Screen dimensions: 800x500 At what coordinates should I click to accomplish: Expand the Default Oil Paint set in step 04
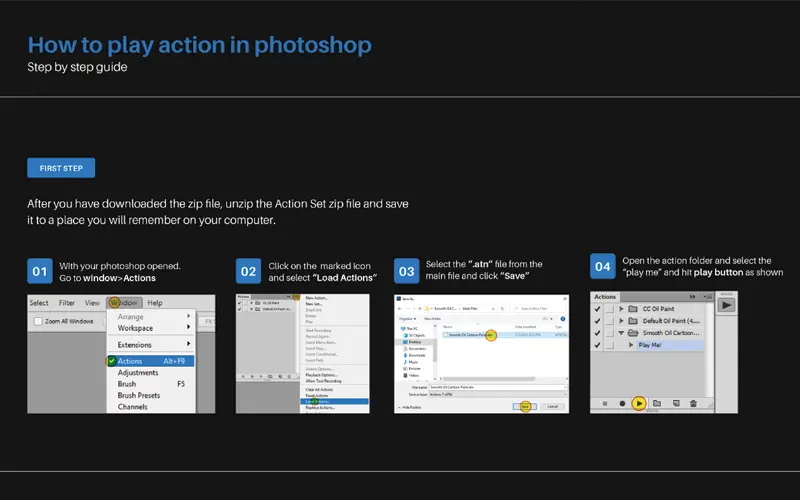point(621,321)
